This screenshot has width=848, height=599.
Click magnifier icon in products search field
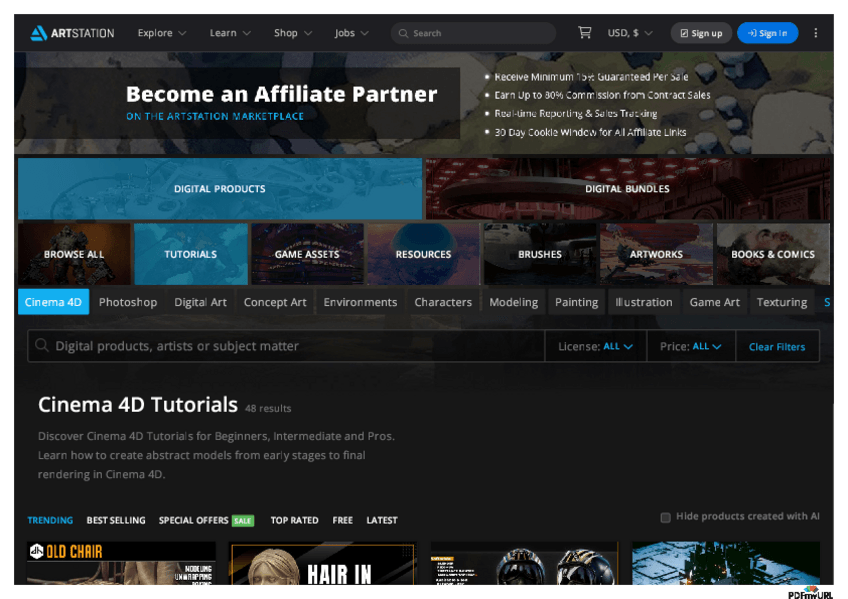[x=42, y=346]
